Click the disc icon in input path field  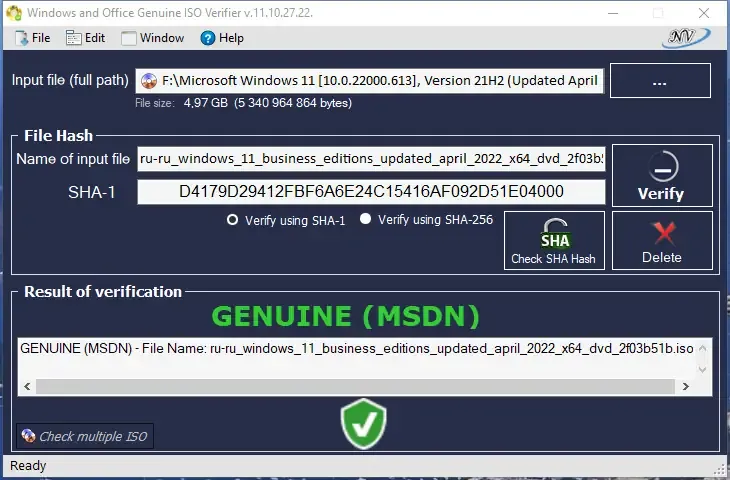coord(149,81)
